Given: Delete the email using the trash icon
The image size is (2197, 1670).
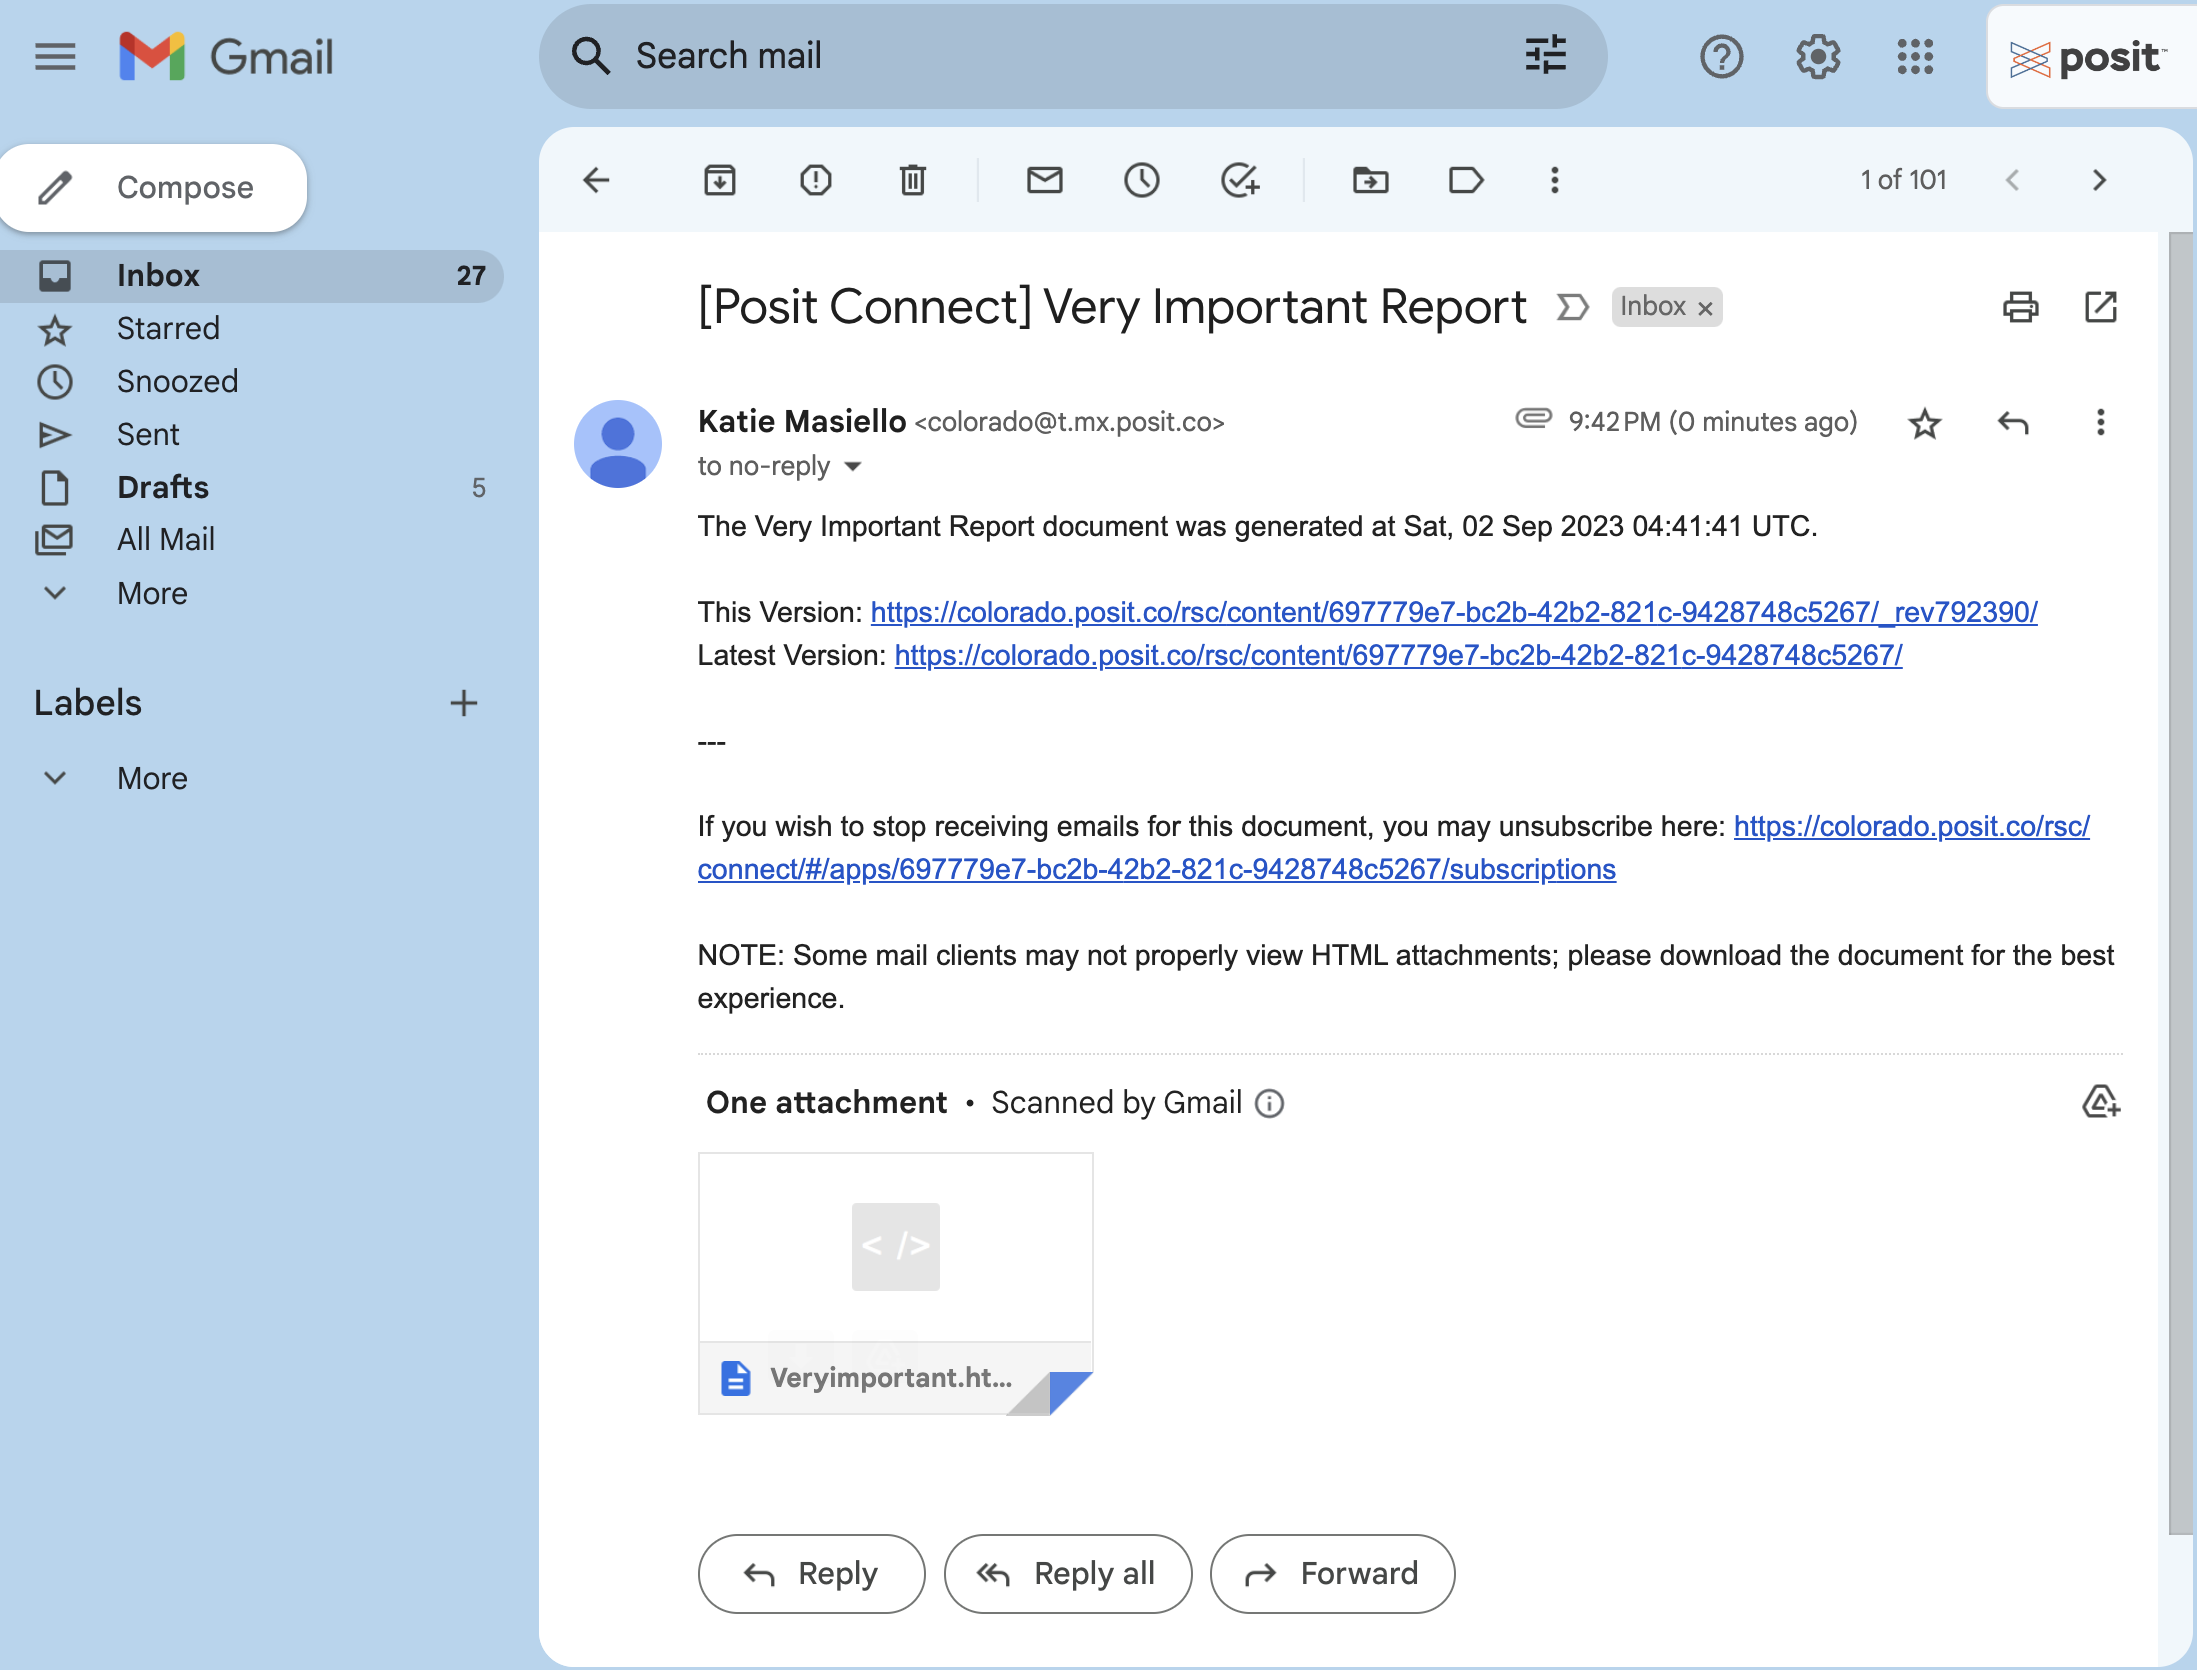Looking at the screenshot, I should 912,180.
